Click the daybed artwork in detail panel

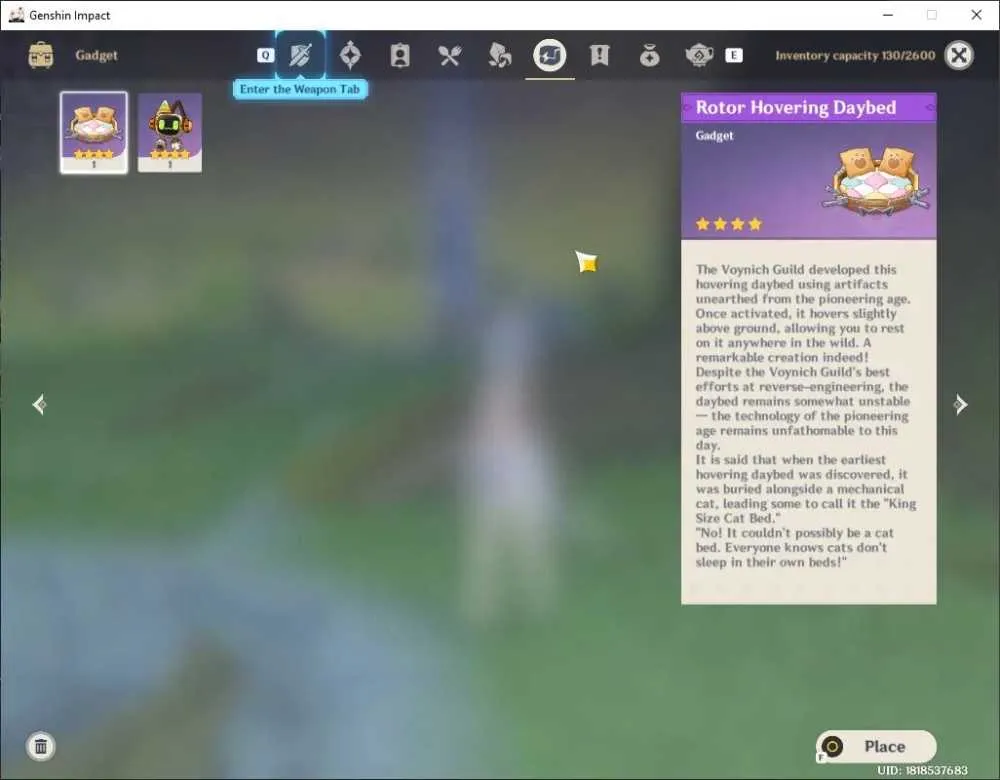(877, 180)
